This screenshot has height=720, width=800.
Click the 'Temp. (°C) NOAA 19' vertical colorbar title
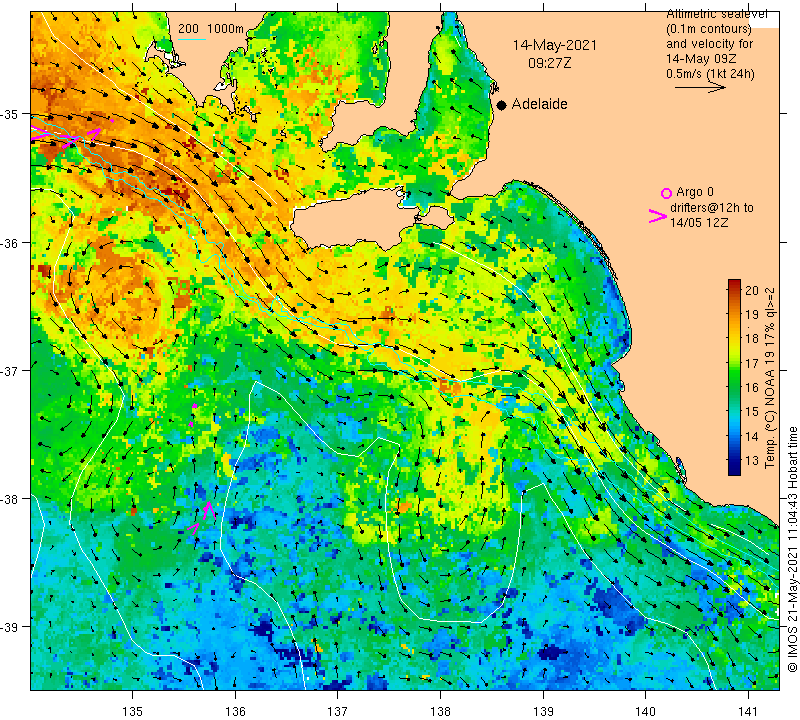(770, 408)
